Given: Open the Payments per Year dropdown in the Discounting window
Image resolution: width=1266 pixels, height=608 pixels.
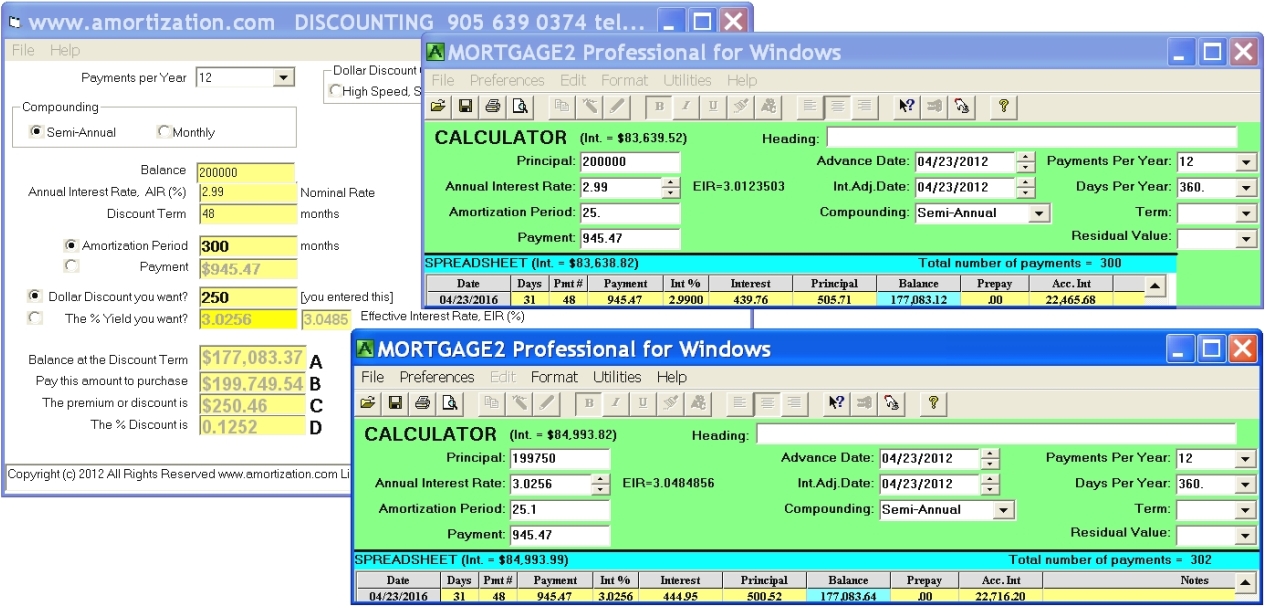Looking at the screenshot, I should (284, 78).
